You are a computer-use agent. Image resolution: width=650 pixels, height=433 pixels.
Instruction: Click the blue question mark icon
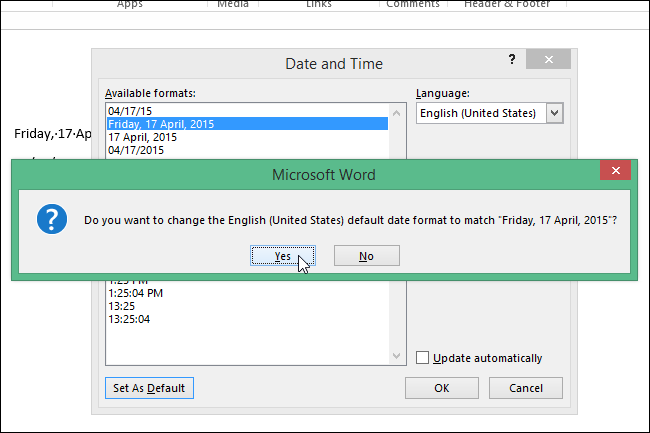[52, 219]
